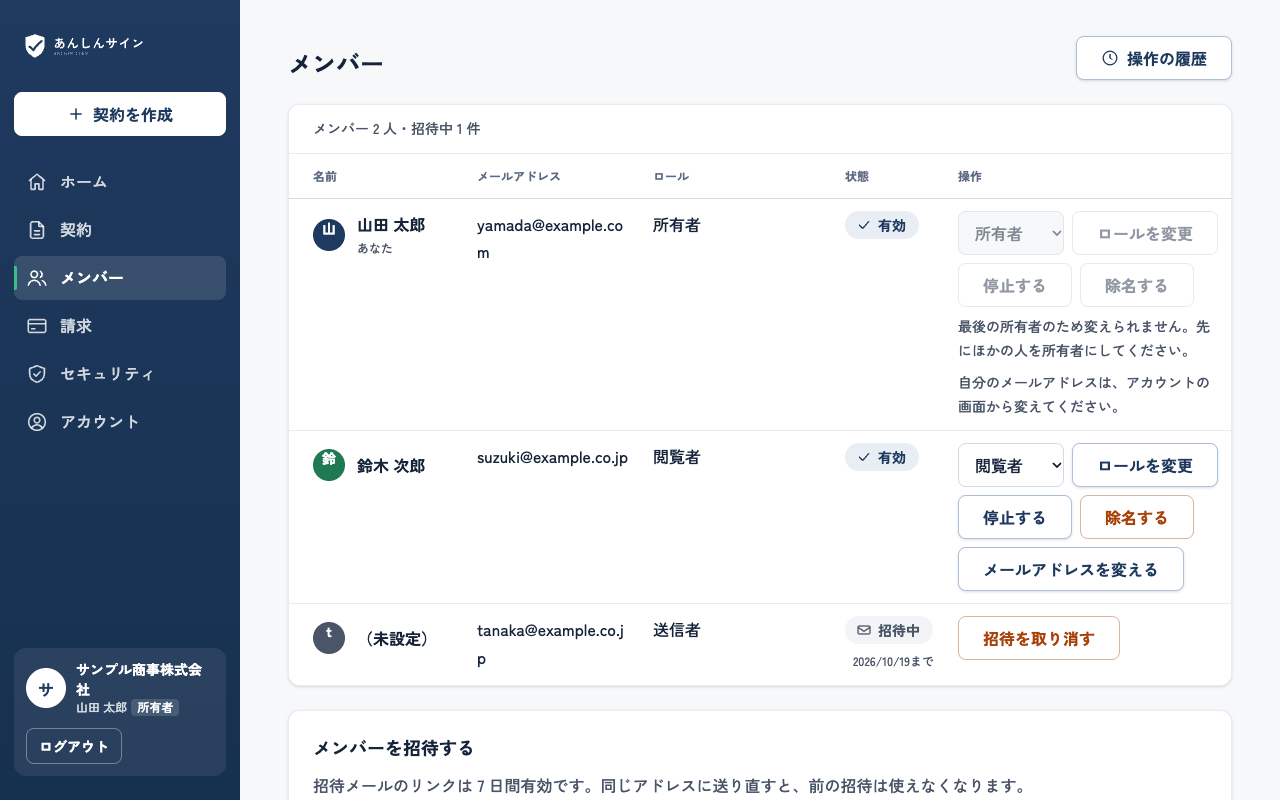The image size is (1280, 800).
Task: Click the people icon beside メンバー
Action: (x=37, y=278)
